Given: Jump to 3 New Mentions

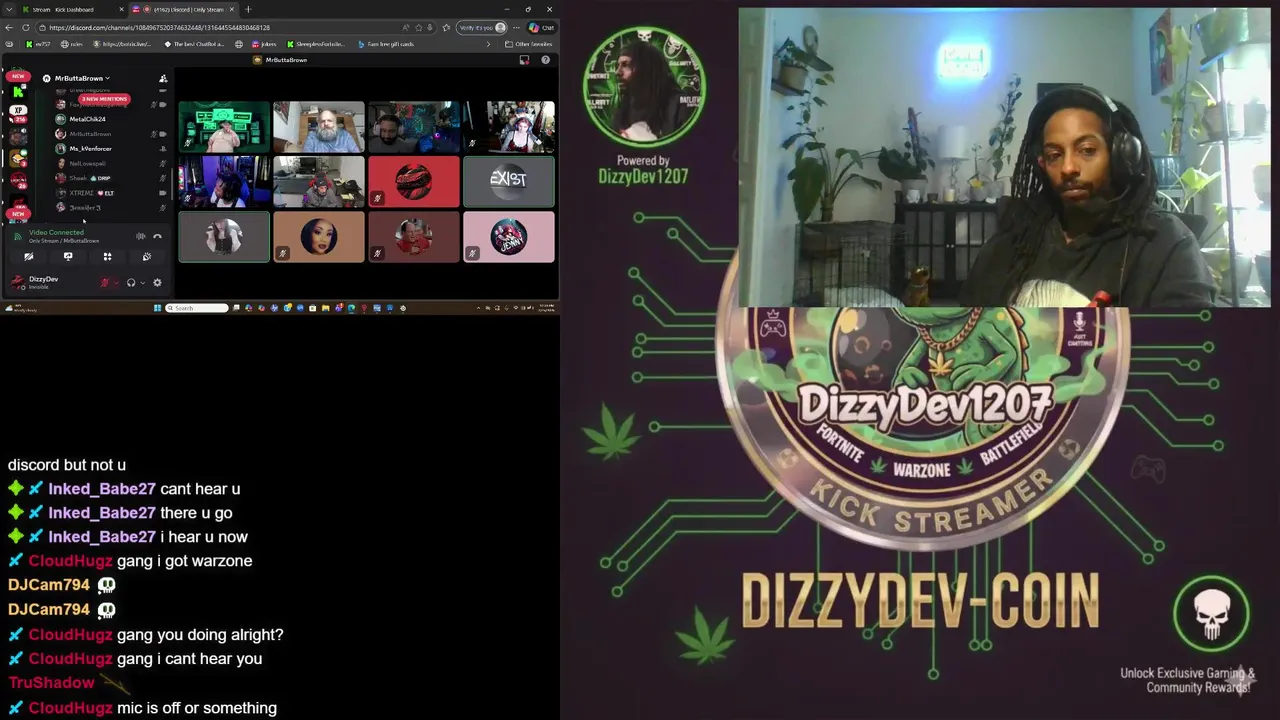Looking at the screenshot, I should point(104,99).
